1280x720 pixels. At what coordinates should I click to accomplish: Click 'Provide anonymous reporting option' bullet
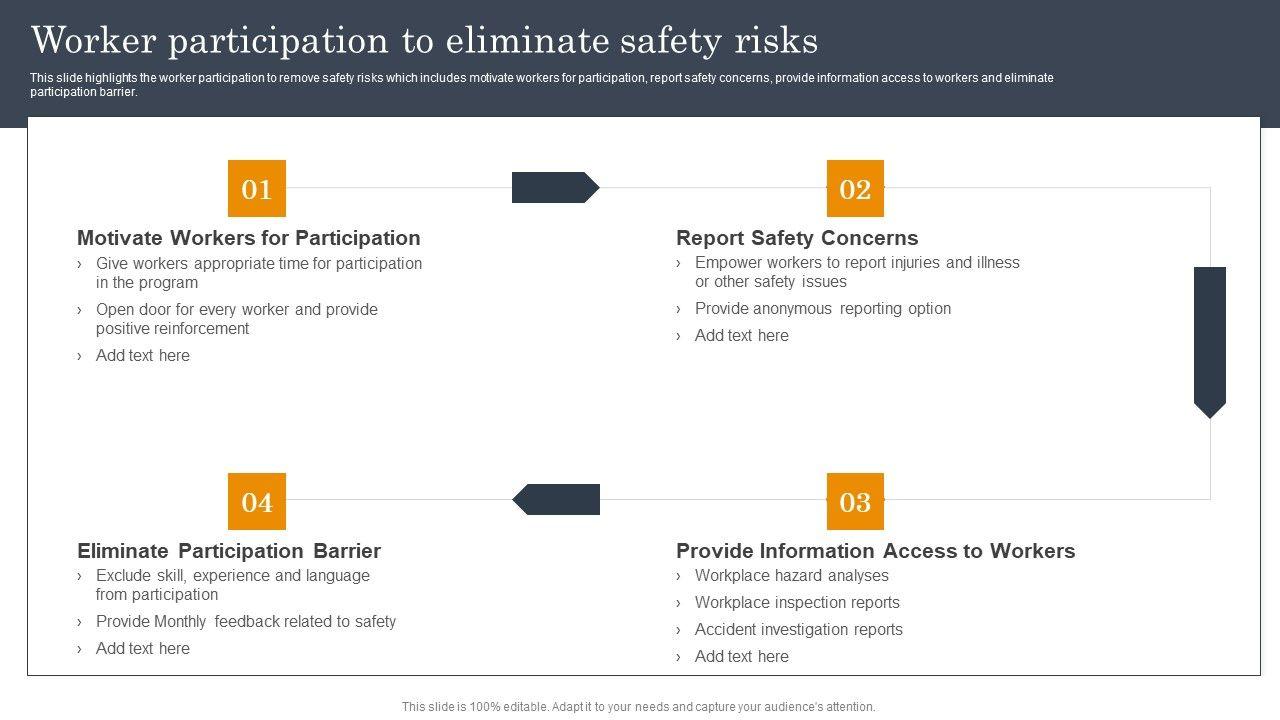[x=822, y=309]
